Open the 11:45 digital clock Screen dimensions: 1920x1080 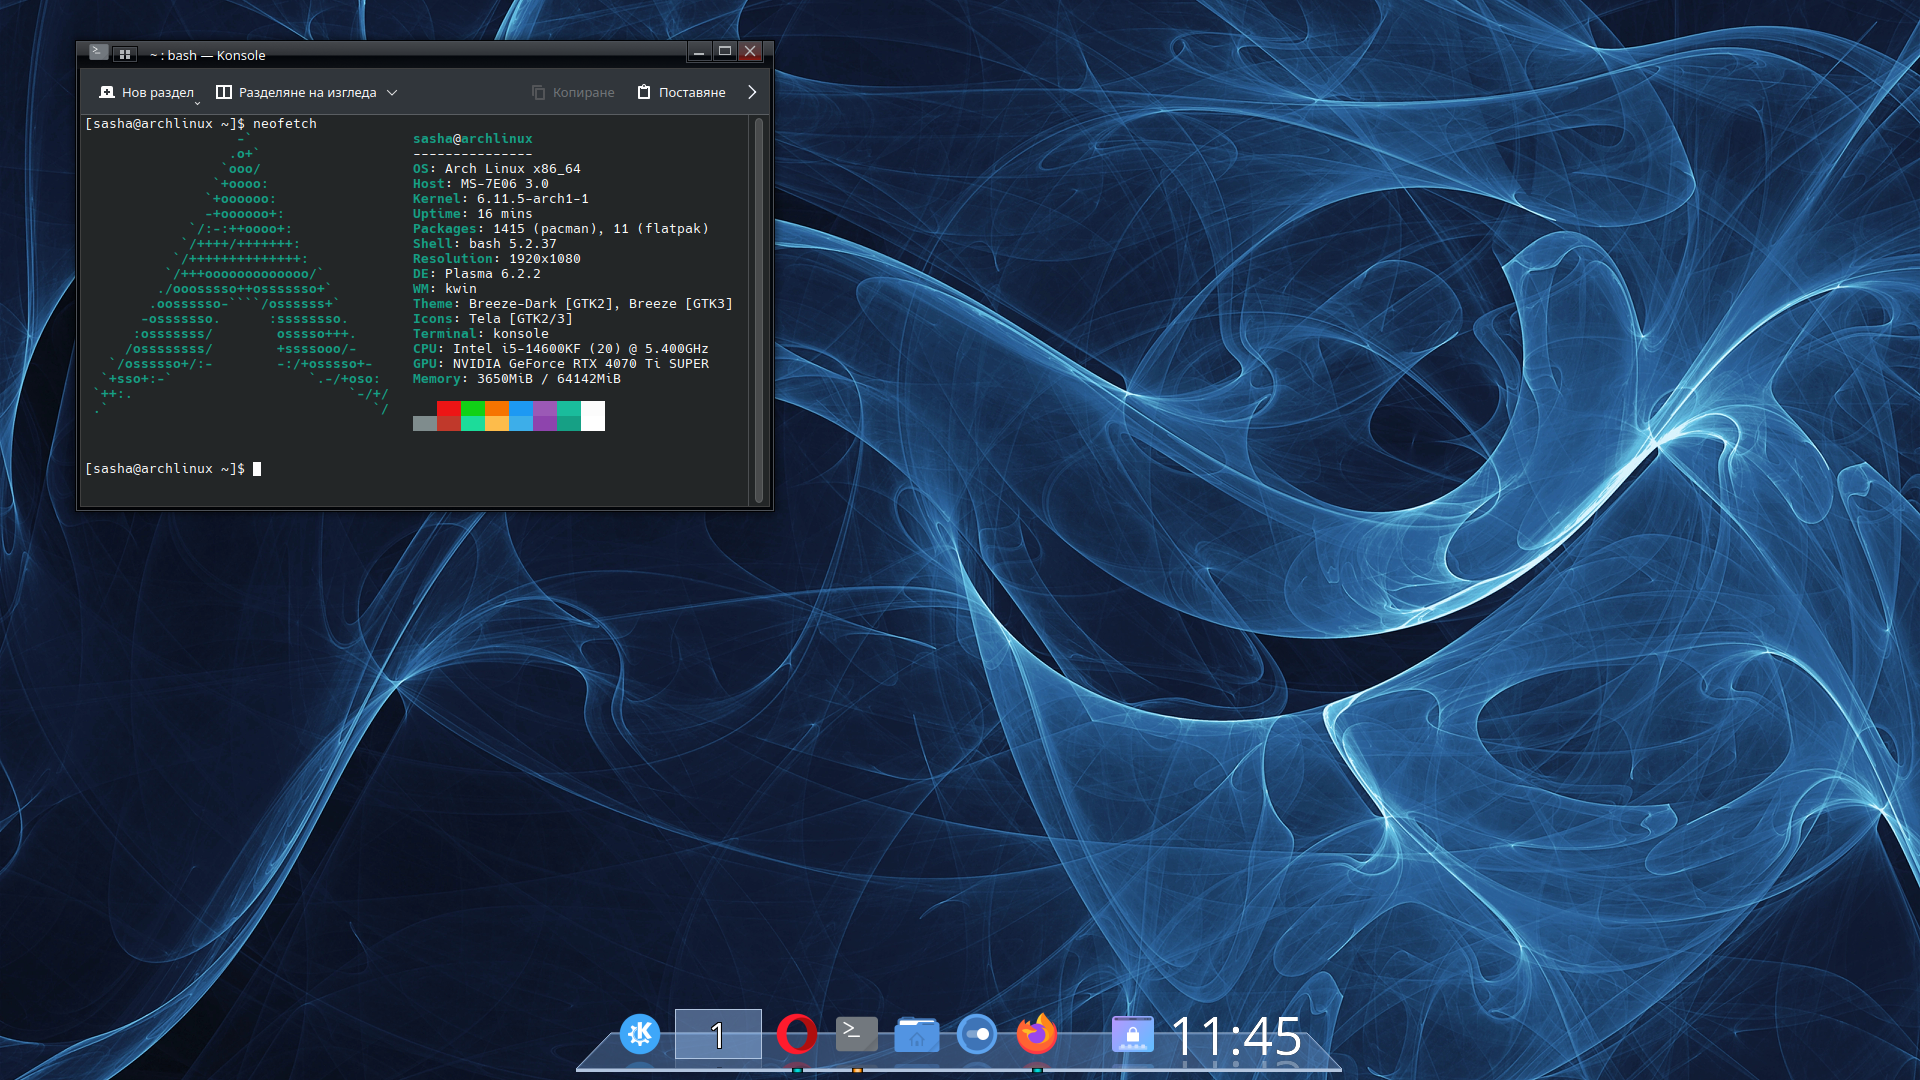coord(1236,1036)
